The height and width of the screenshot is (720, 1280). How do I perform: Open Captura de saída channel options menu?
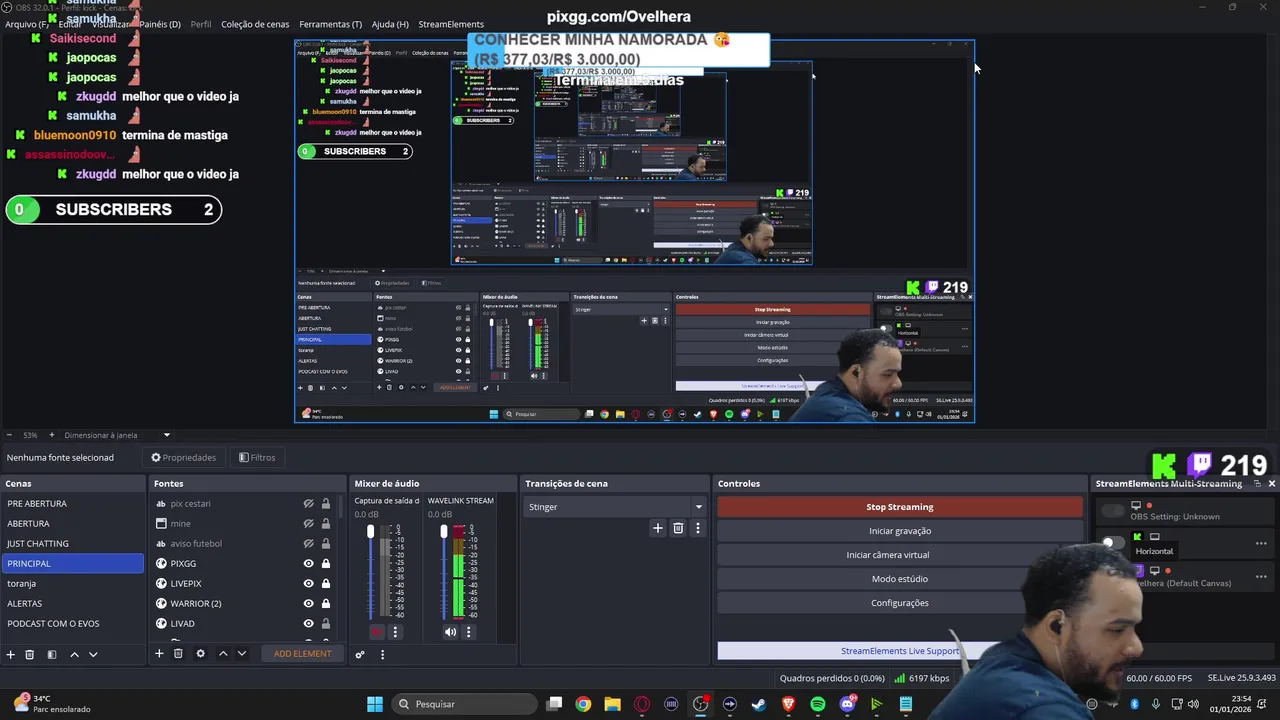click(395, 632)
